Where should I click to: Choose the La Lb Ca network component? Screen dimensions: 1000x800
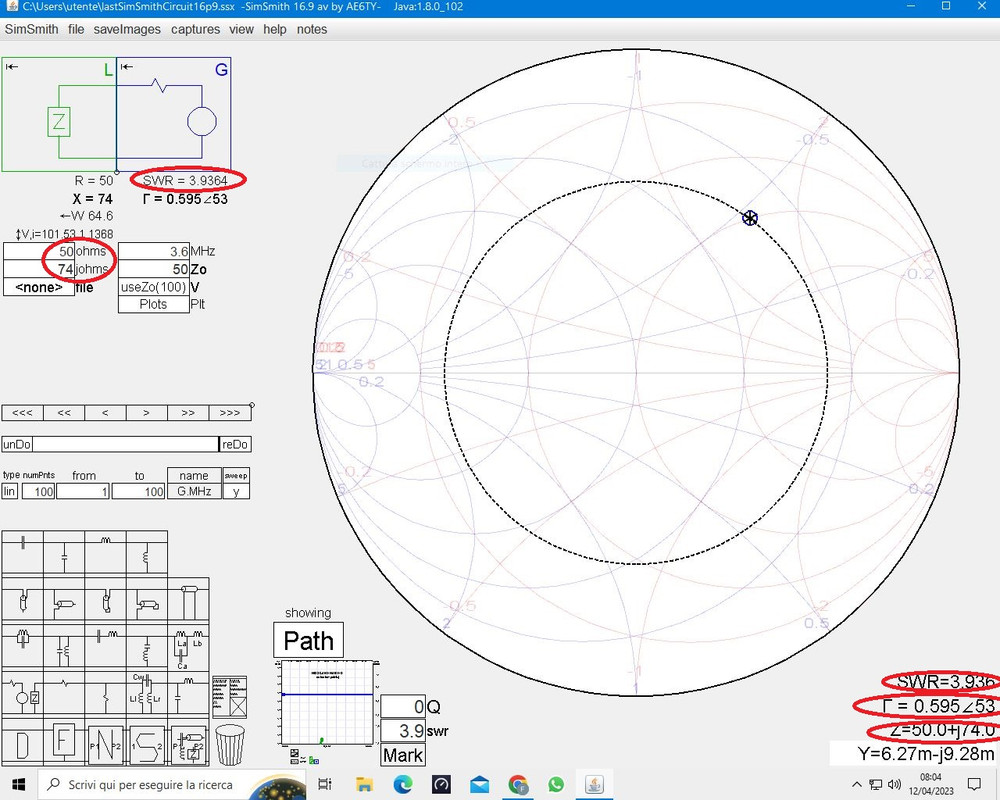pyautogui.click(x=188, y=648)
